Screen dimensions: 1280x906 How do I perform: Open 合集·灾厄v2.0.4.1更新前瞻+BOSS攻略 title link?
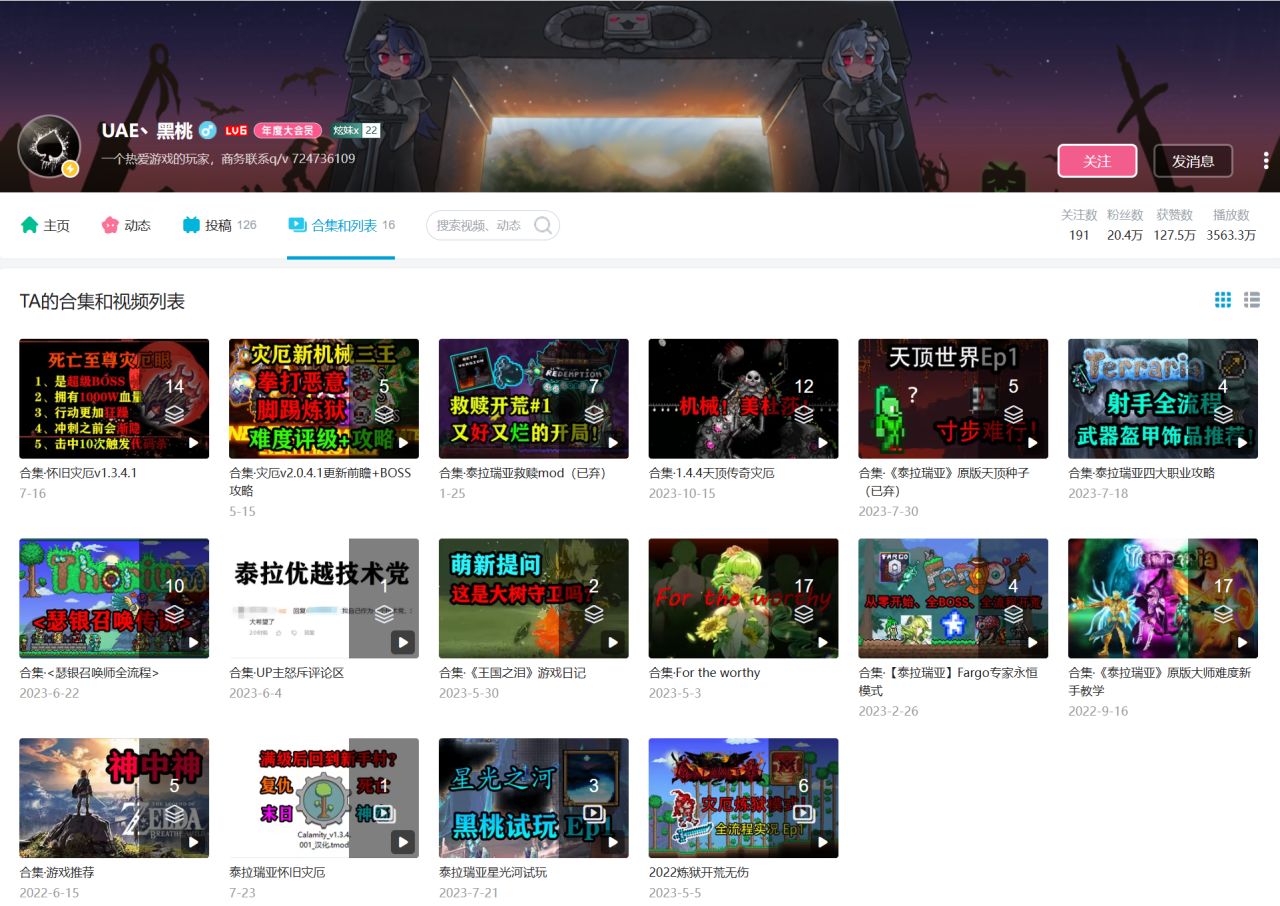click(320, 482)
